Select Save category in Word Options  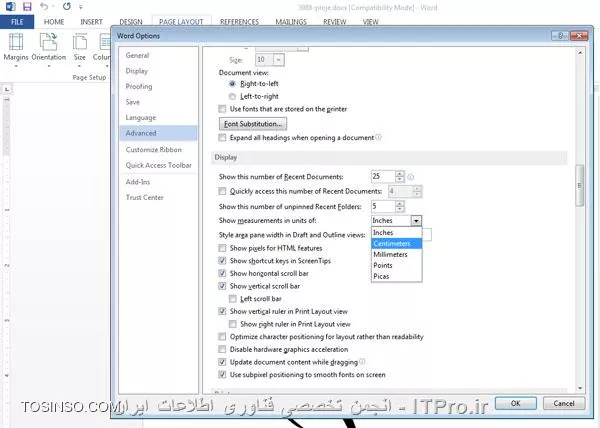tap(158, 102)
